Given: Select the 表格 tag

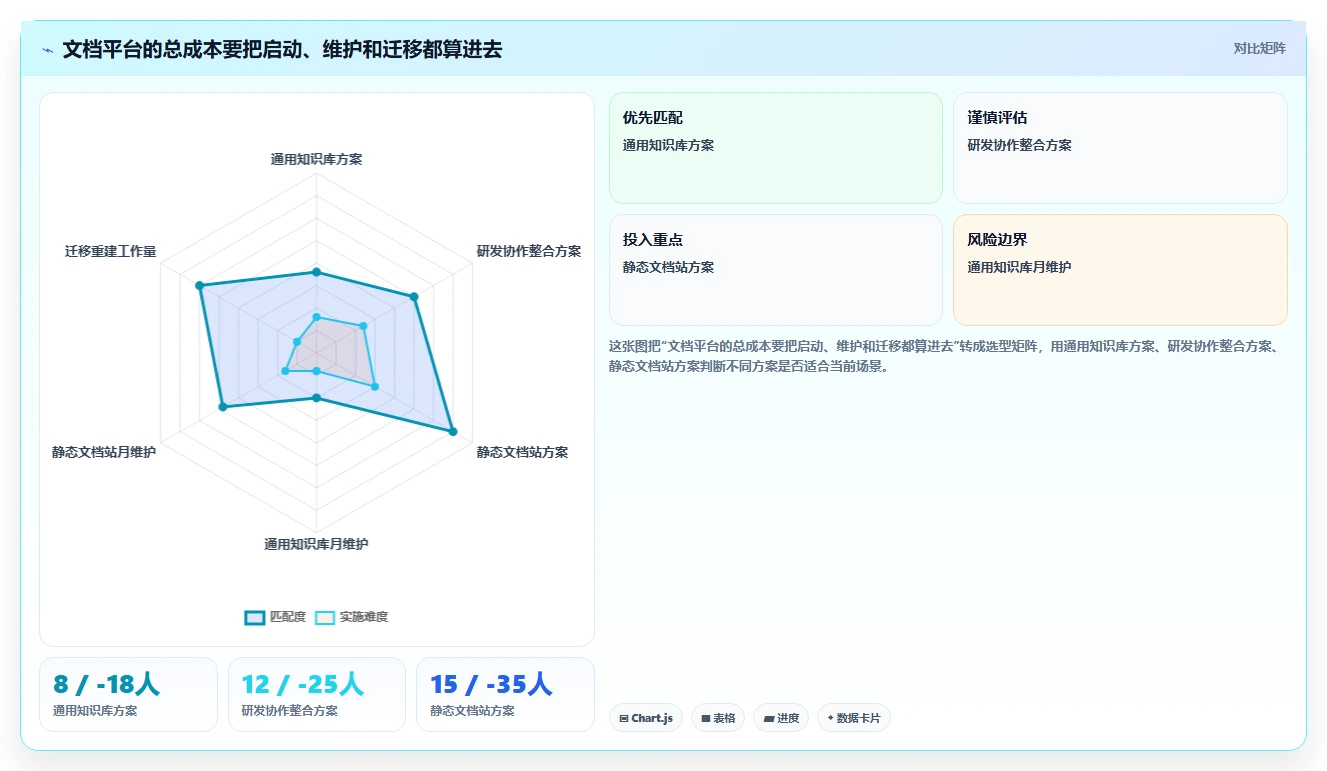Looking at the screenshot, I should [x=718, y=718].
